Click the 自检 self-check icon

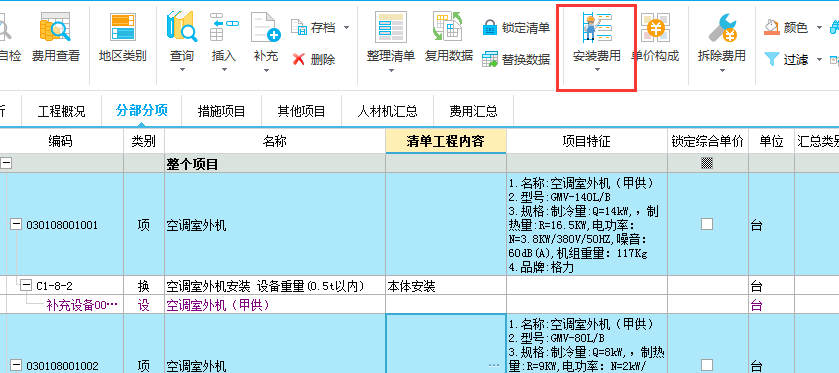4,27
